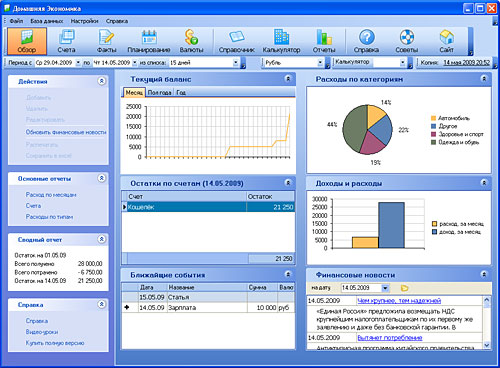Open the Счета accounts toolbar icon
The height and width of the screenshot is (368, 500).
point(67,41)
